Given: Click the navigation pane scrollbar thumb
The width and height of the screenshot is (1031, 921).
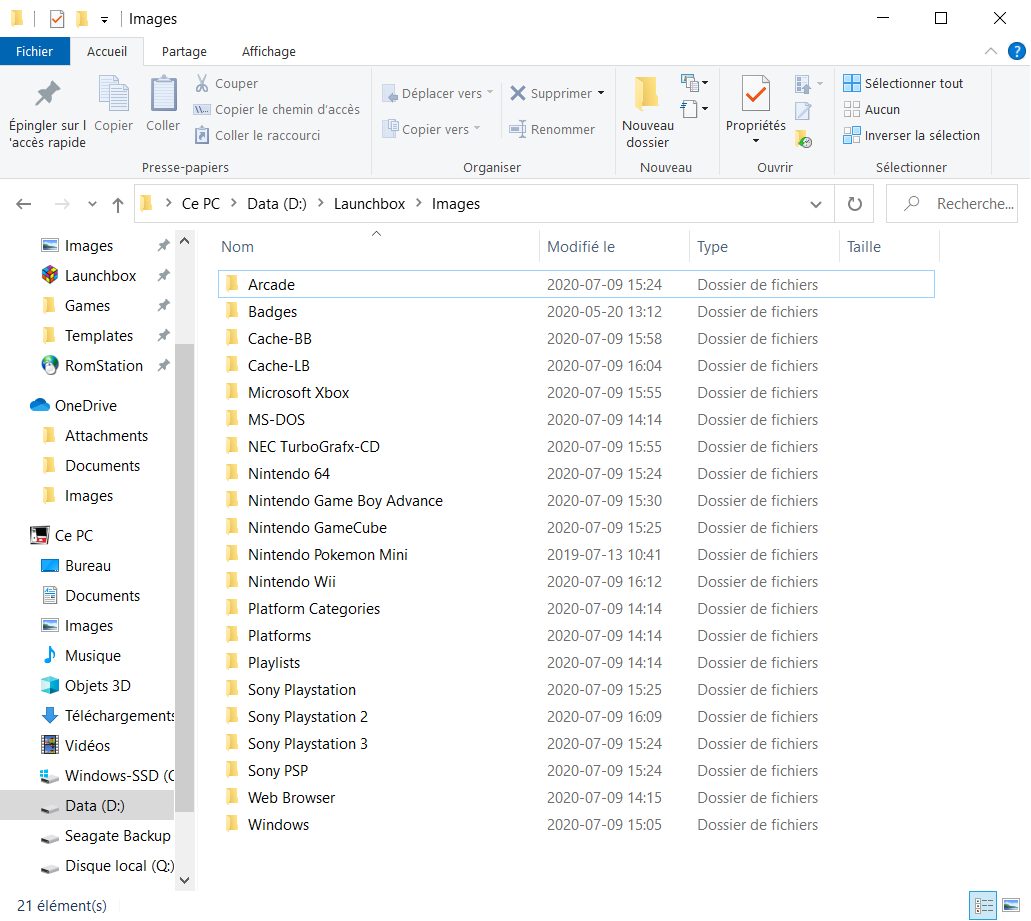Looking at the screenshot, I should [185, 578].
